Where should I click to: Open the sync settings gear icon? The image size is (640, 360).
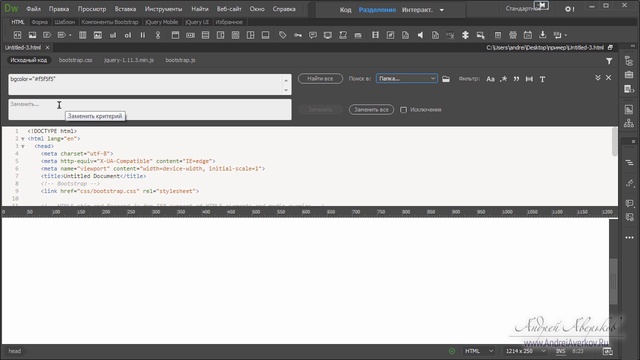(569, 9)
